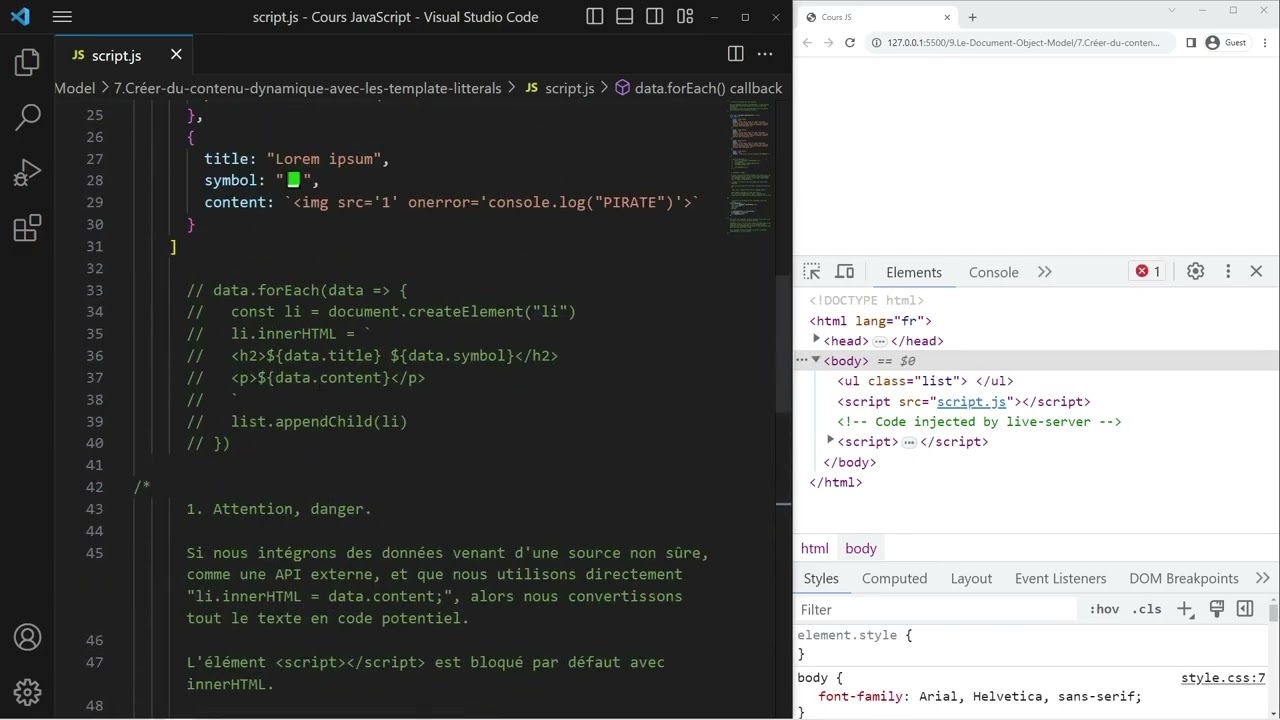Open the 1 error indicator badge
The height and width of the screenshot is (720, 1280).
pos(1148,271)
